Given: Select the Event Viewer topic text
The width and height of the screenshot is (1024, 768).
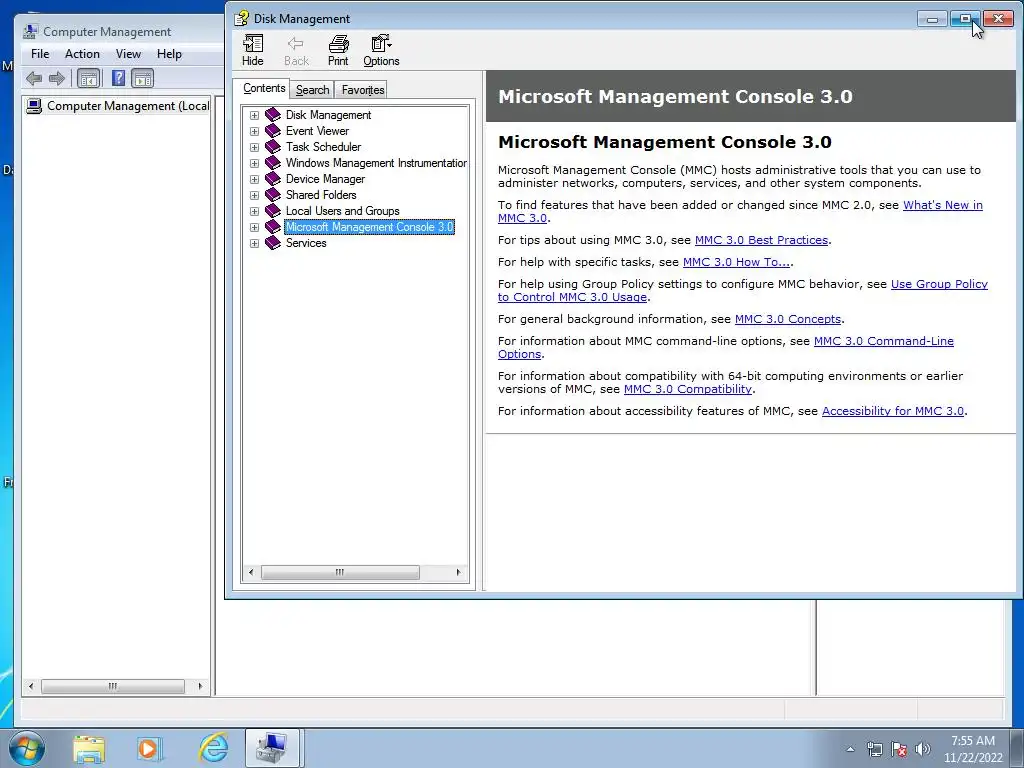Looking at the screenshot, I should point(317,131).
